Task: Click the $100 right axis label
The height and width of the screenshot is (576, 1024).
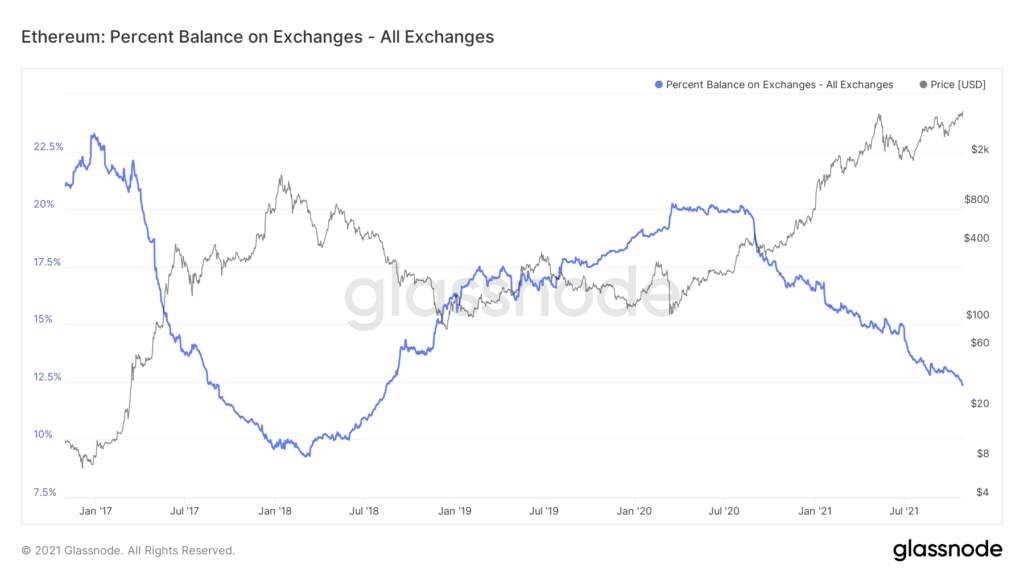Action: tap(978, 315)
